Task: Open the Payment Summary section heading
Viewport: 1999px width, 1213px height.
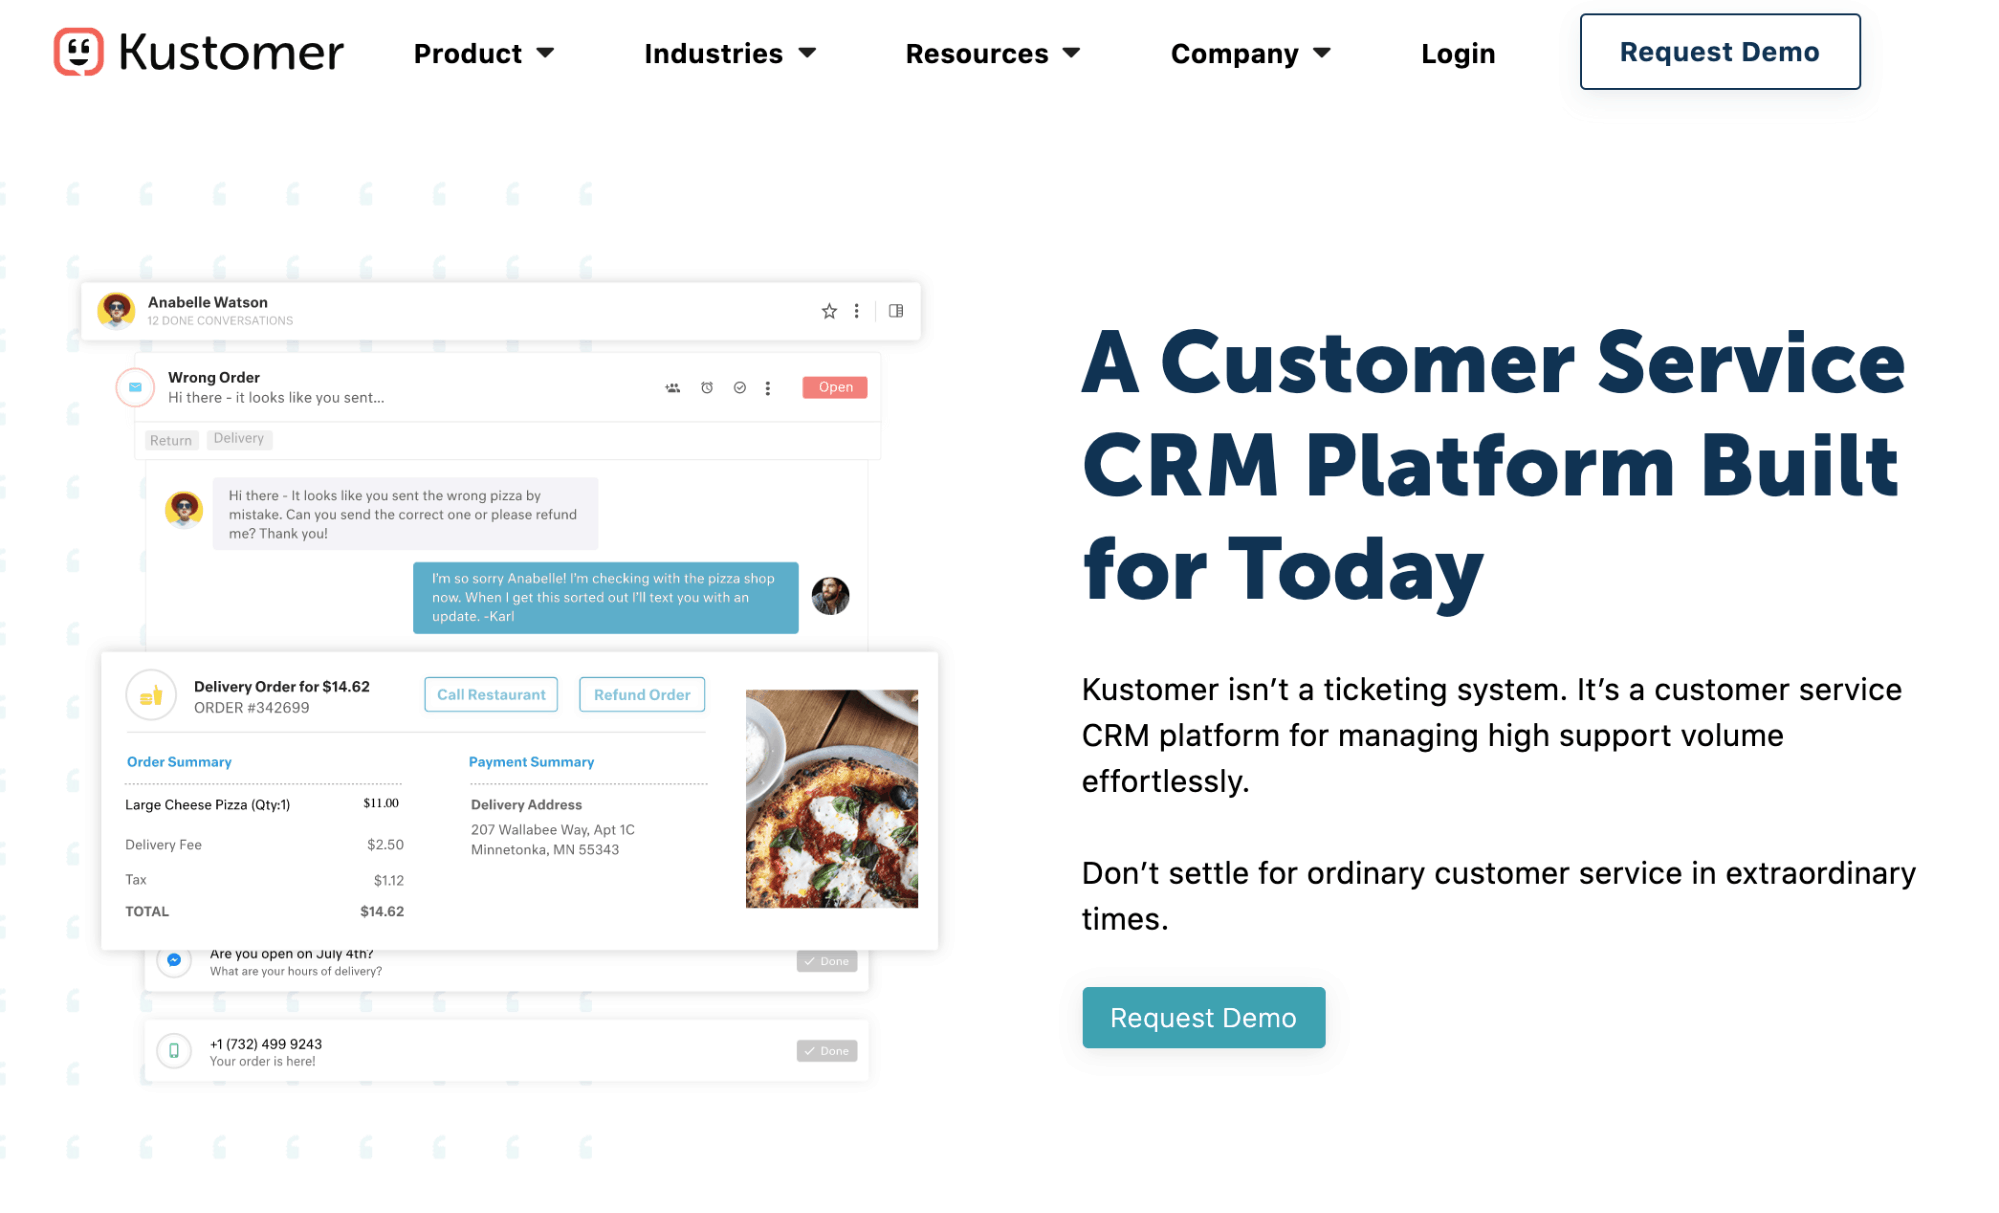Action: click(x=531, y=762)
